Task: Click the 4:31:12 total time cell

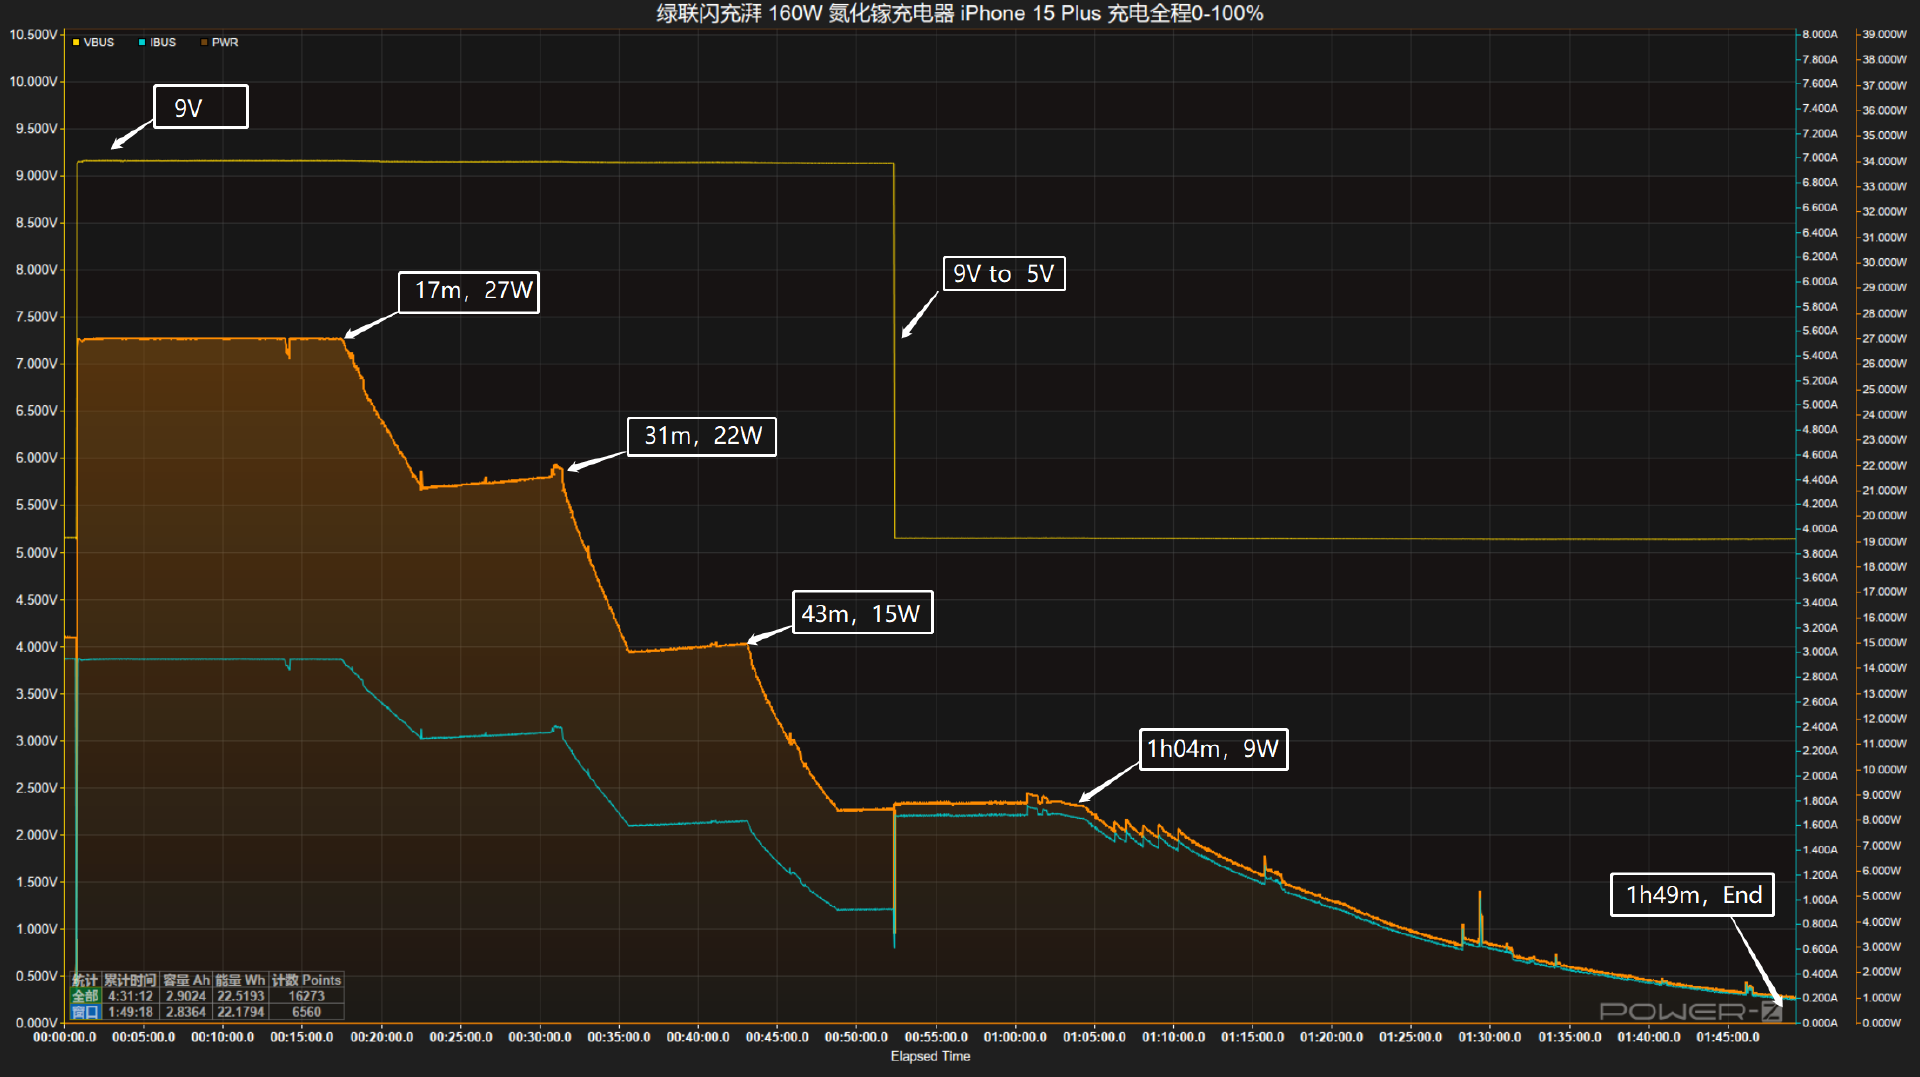Action: [130, 996]
